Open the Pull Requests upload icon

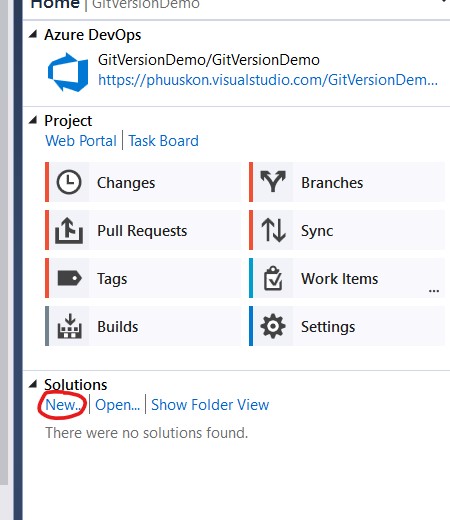coord(69,230)
